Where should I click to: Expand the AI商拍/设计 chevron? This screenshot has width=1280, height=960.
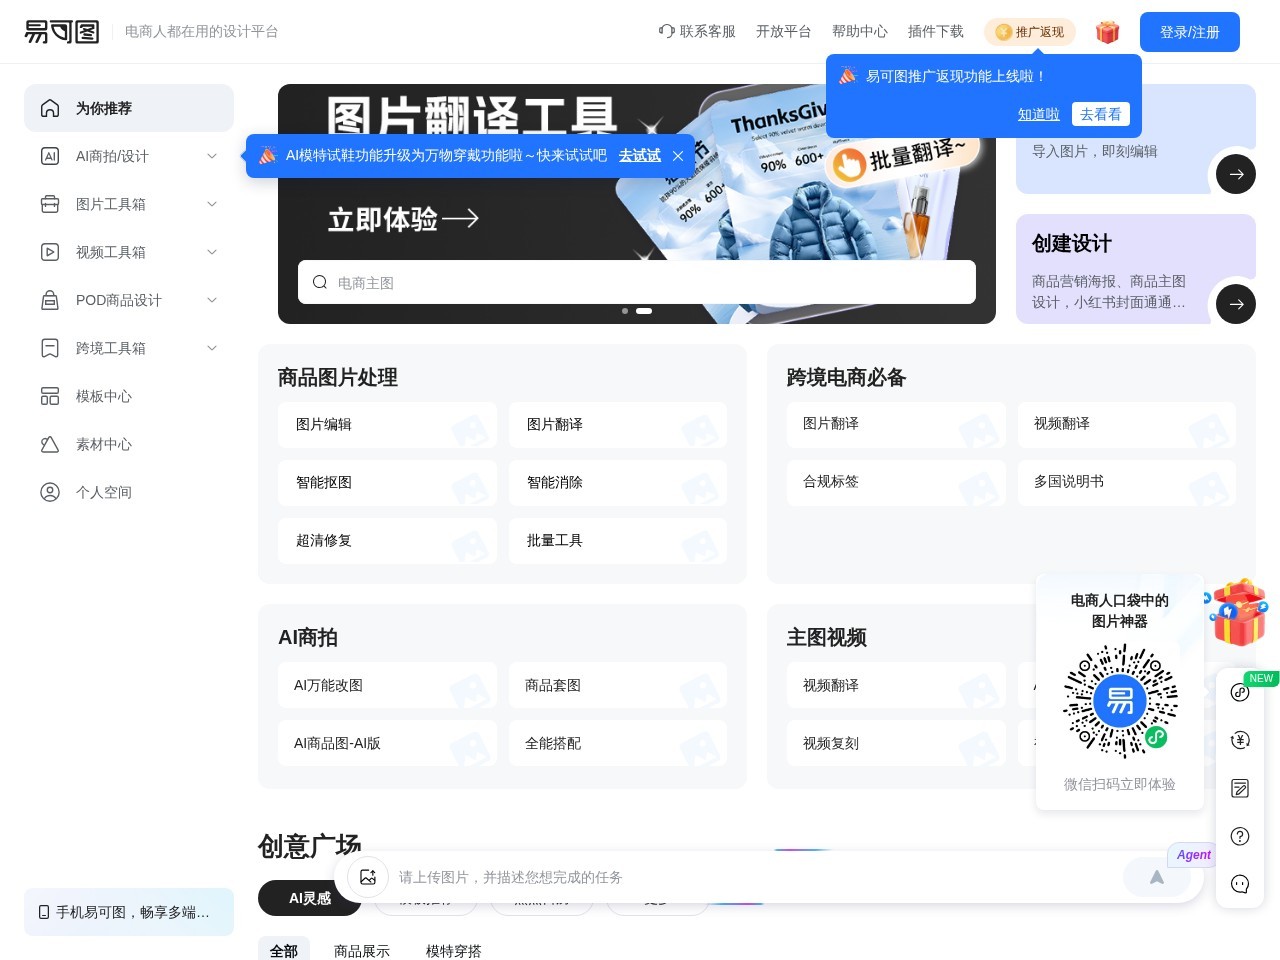click(x=212, y=156)
